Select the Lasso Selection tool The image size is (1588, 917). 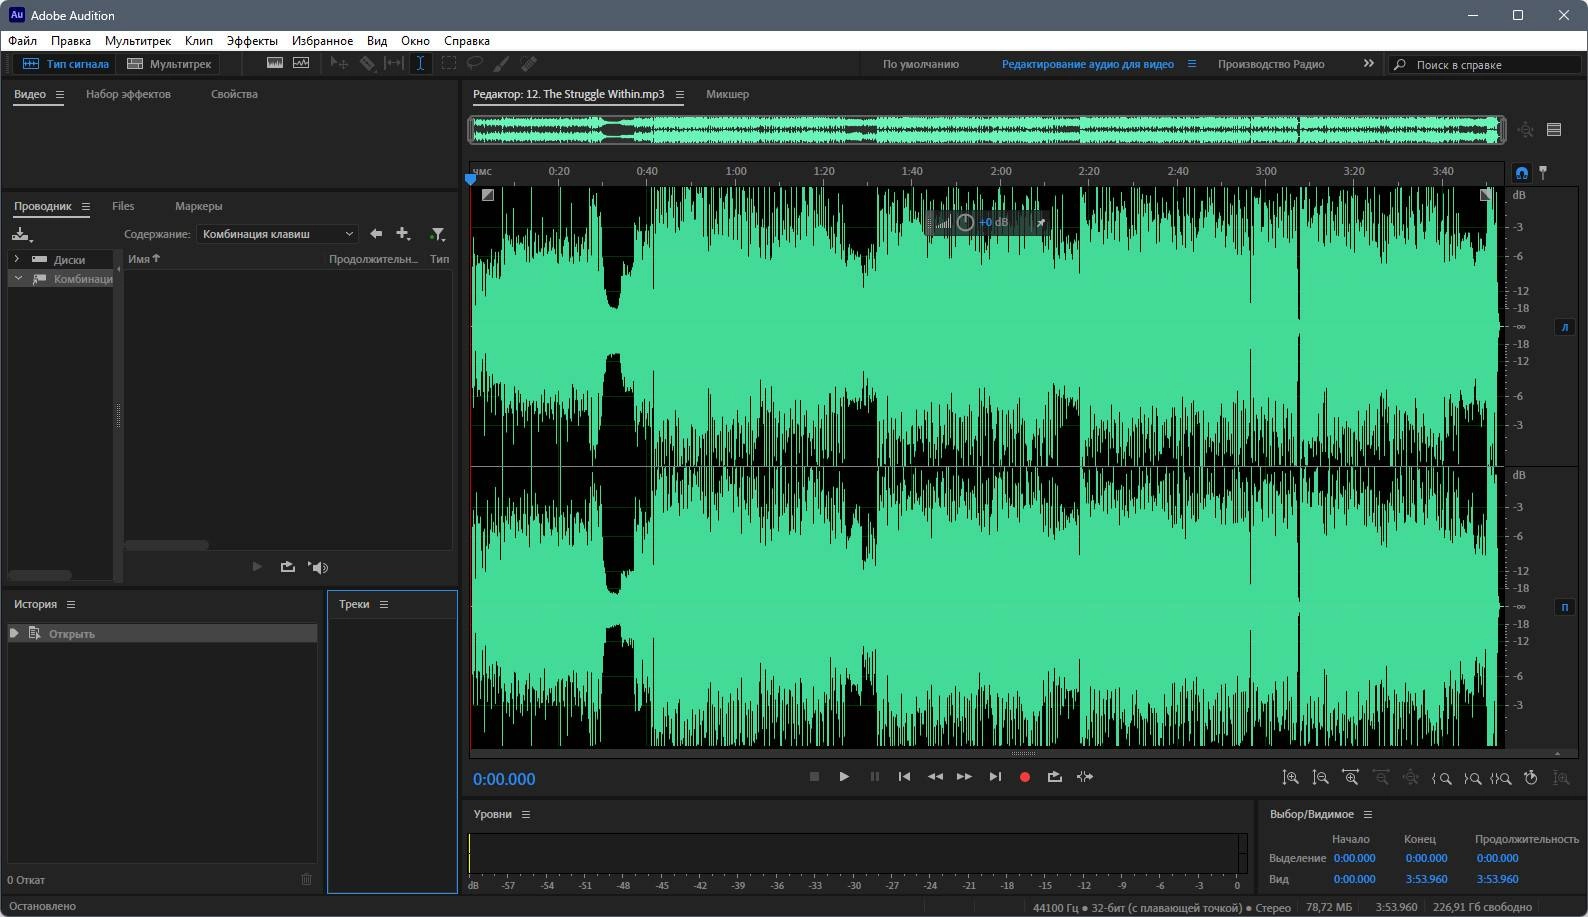(x=475, y=63)
